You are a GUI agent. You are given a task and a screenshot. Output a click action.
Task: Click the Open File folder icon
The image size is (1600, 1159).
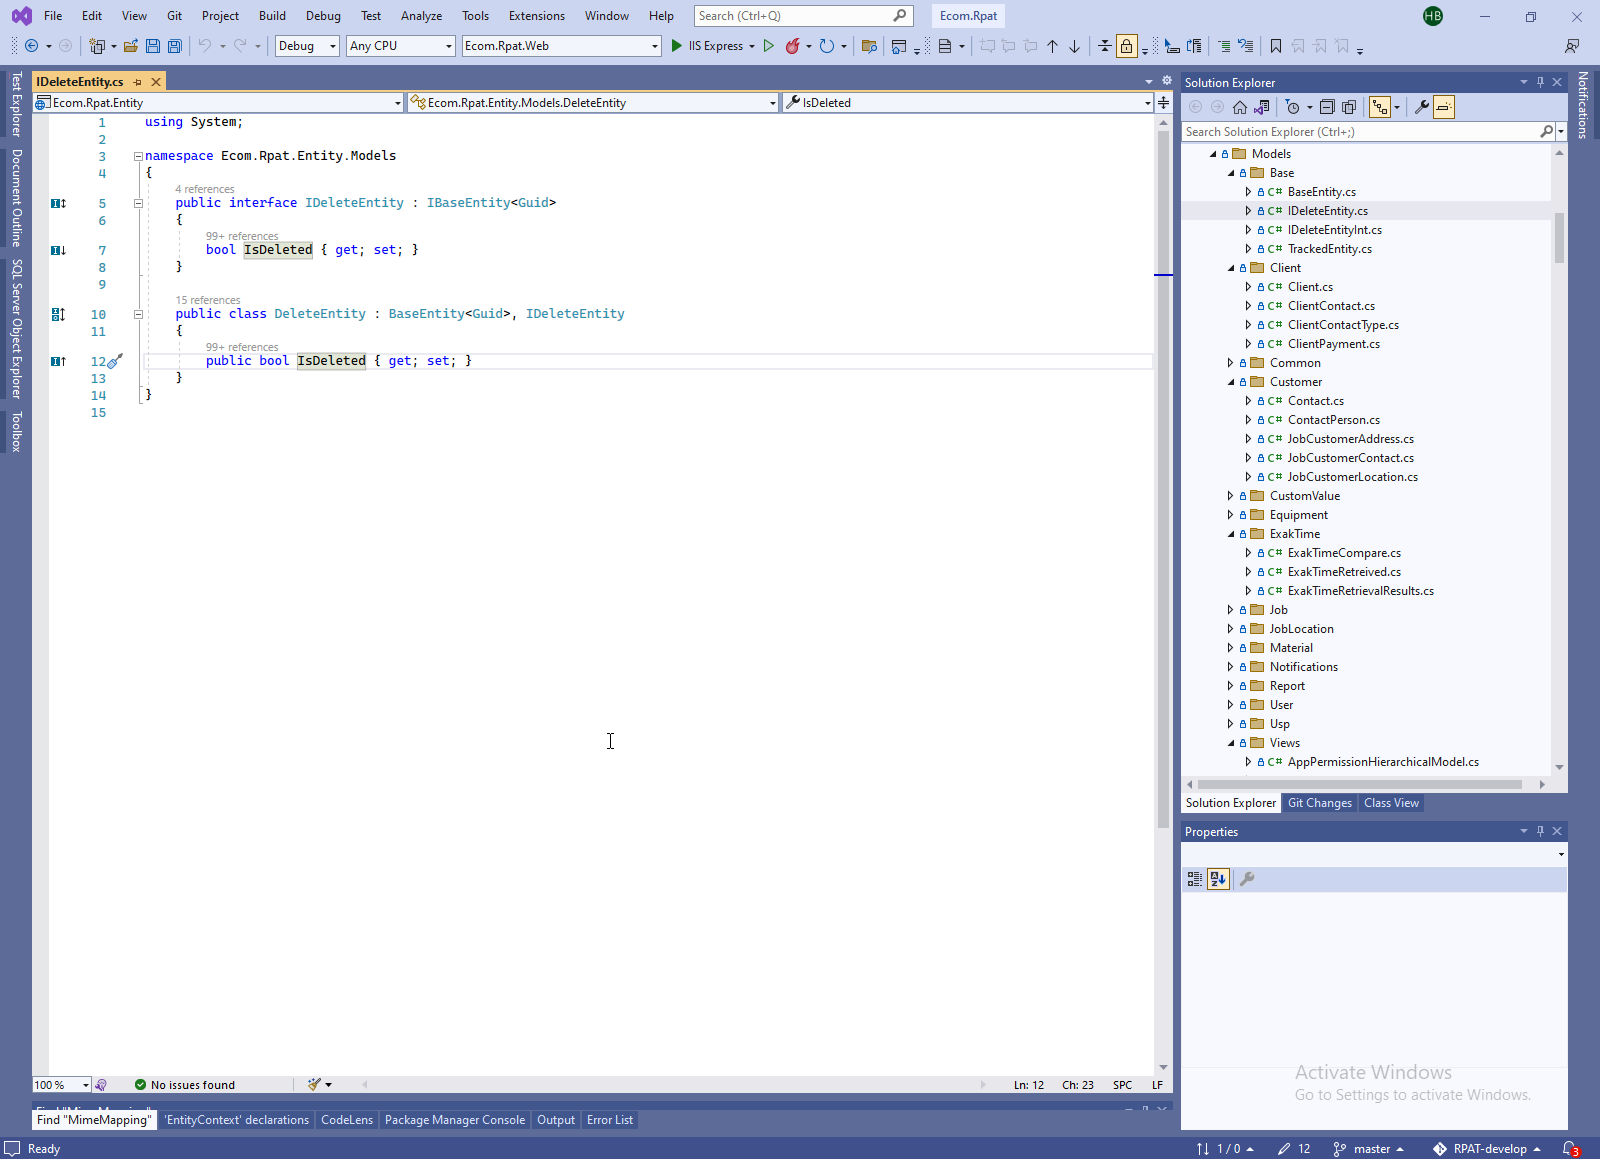(131, 46)
